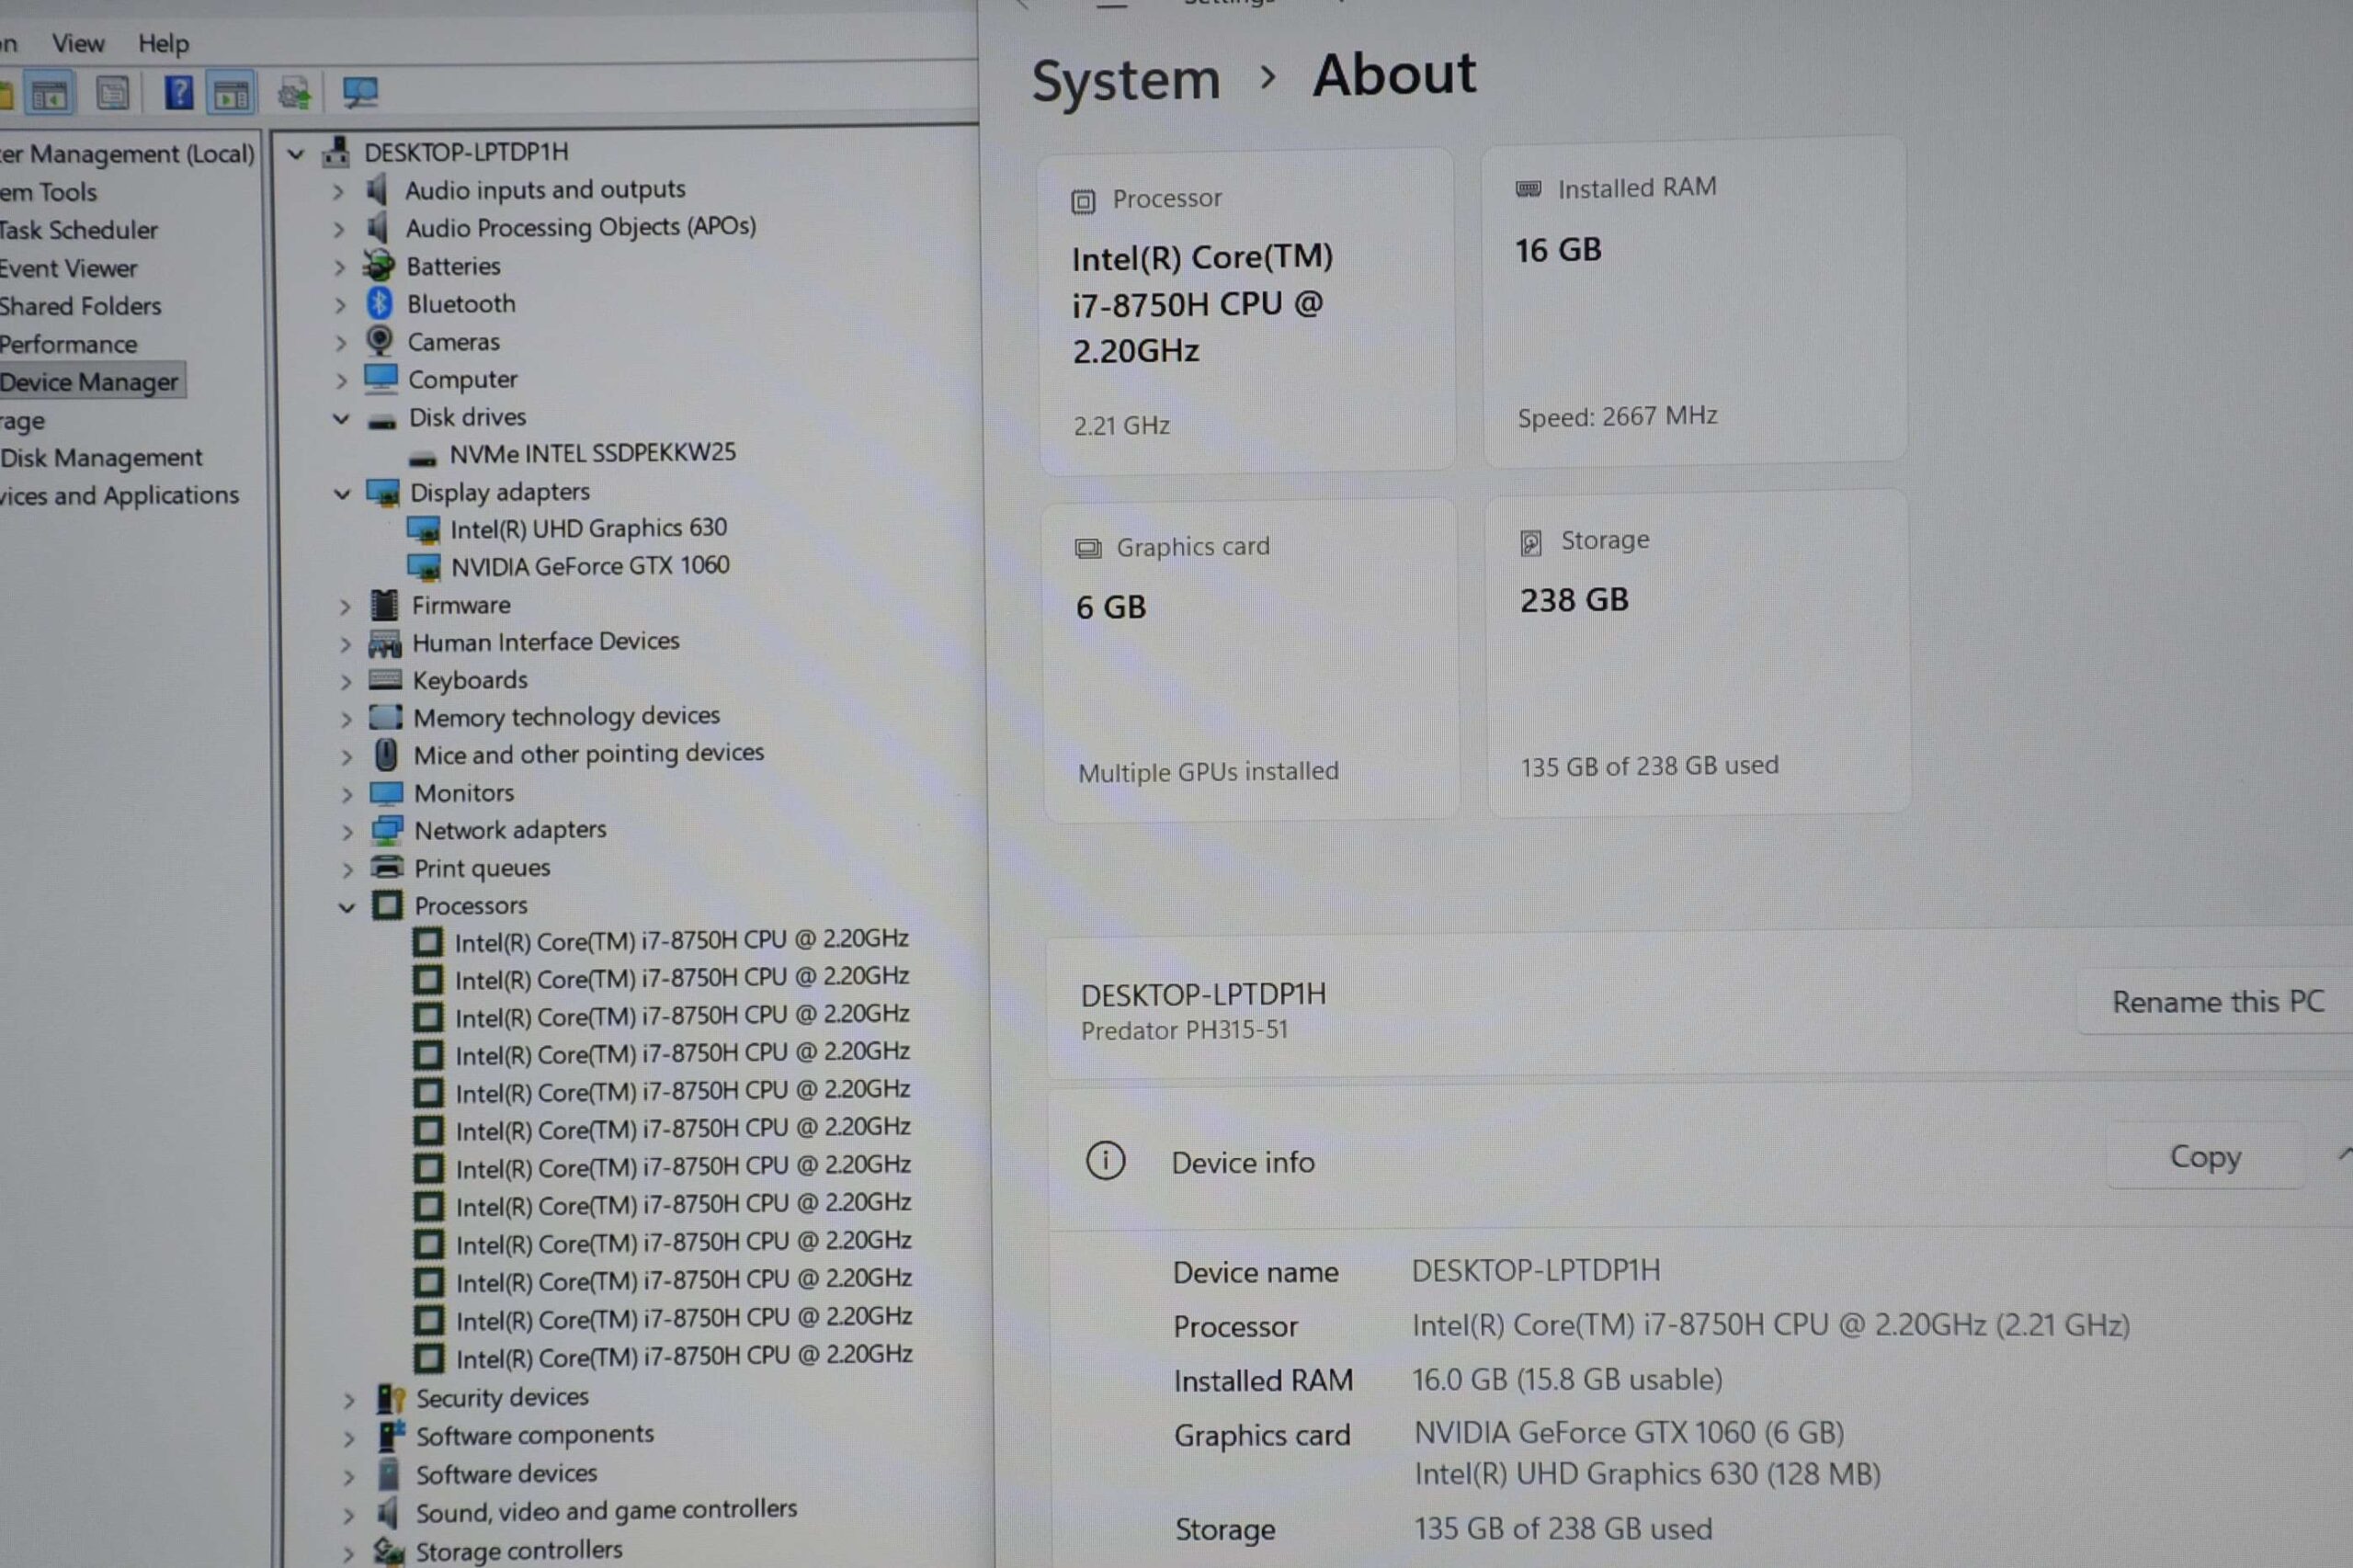Click the Copy button for Device info
The image size is (2353, 1568).
pyautogui.click(x=2205, y=1156)
